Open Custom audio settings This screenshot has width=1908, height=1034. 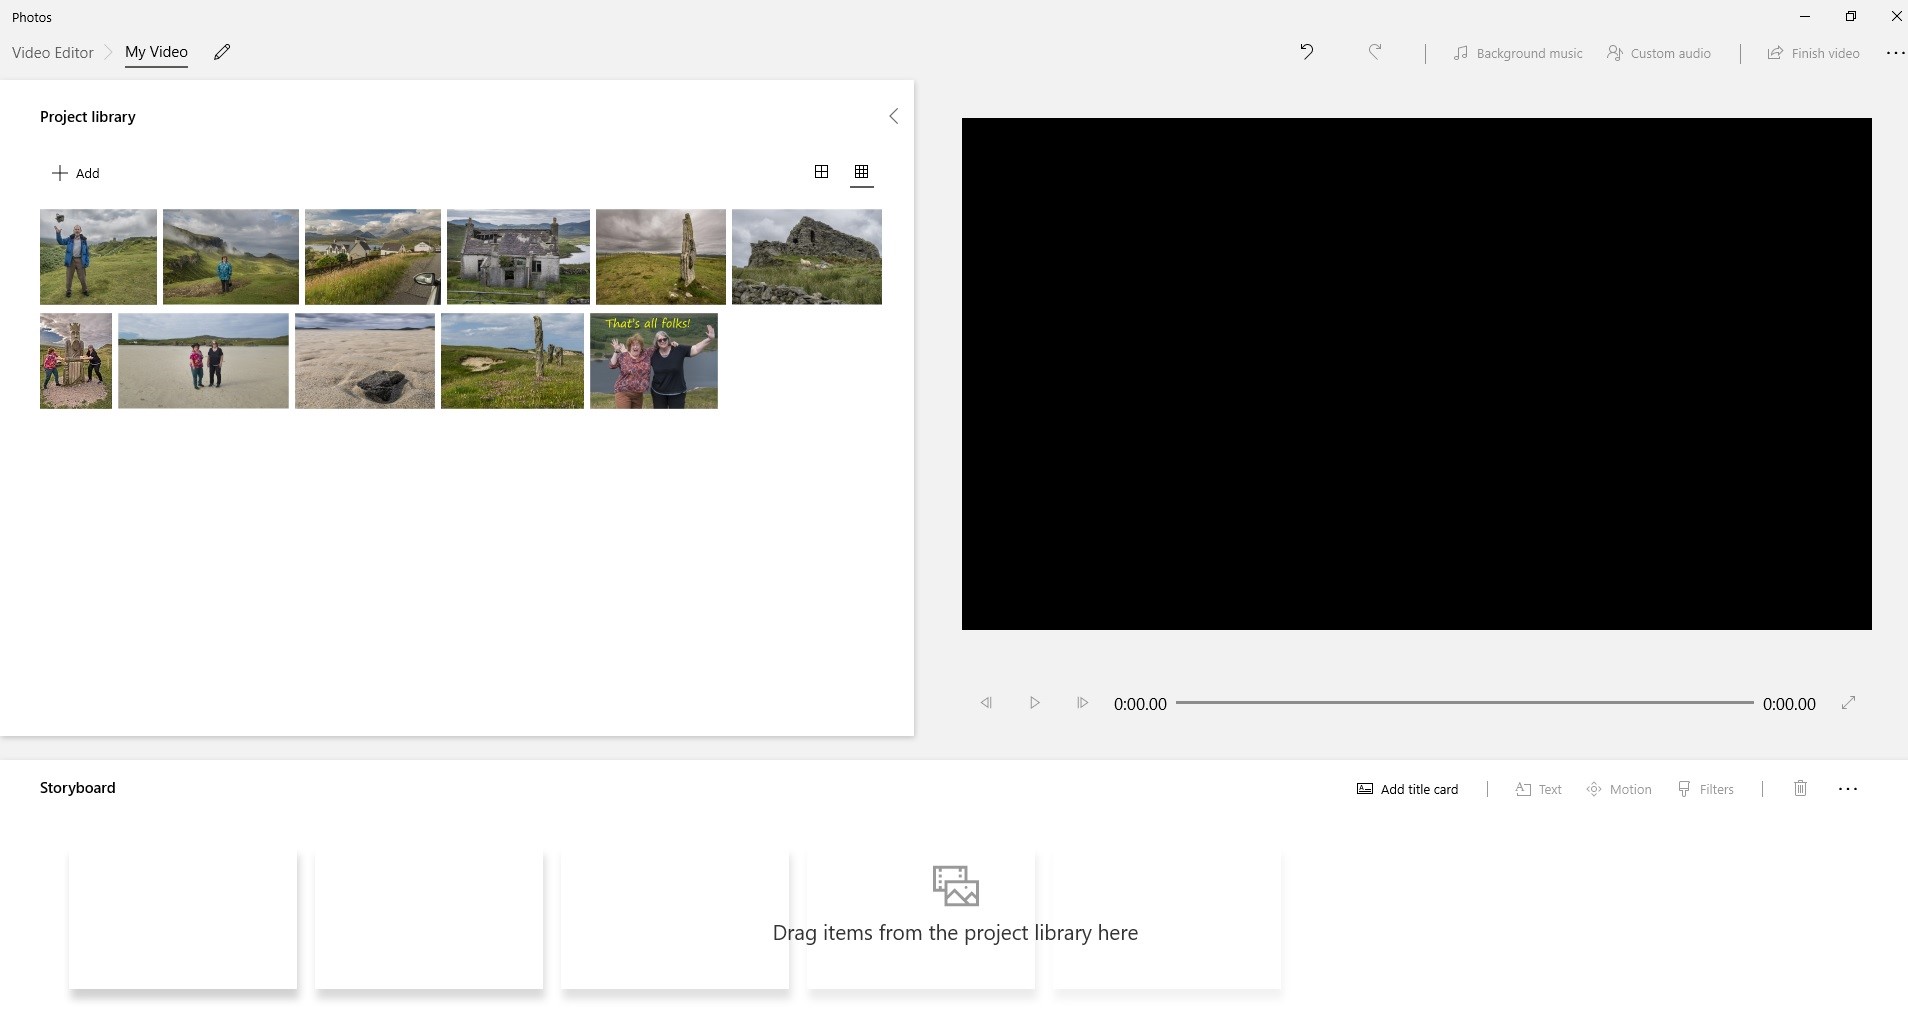click(x=1658, y=53)
